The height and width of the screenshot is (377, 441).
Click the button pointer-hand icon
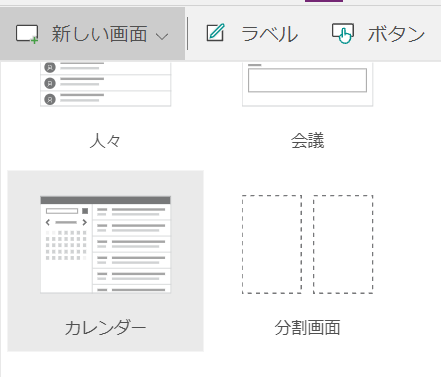click(343, 33)
